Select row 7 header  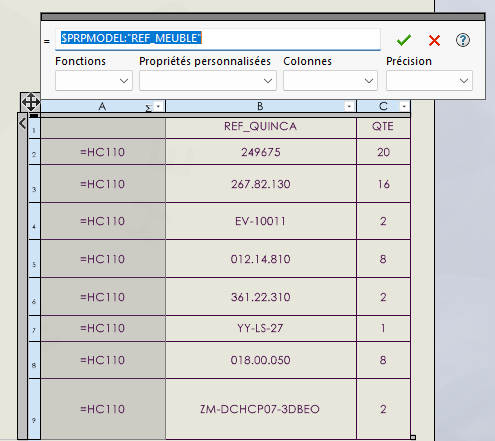(x=34, y=328)
